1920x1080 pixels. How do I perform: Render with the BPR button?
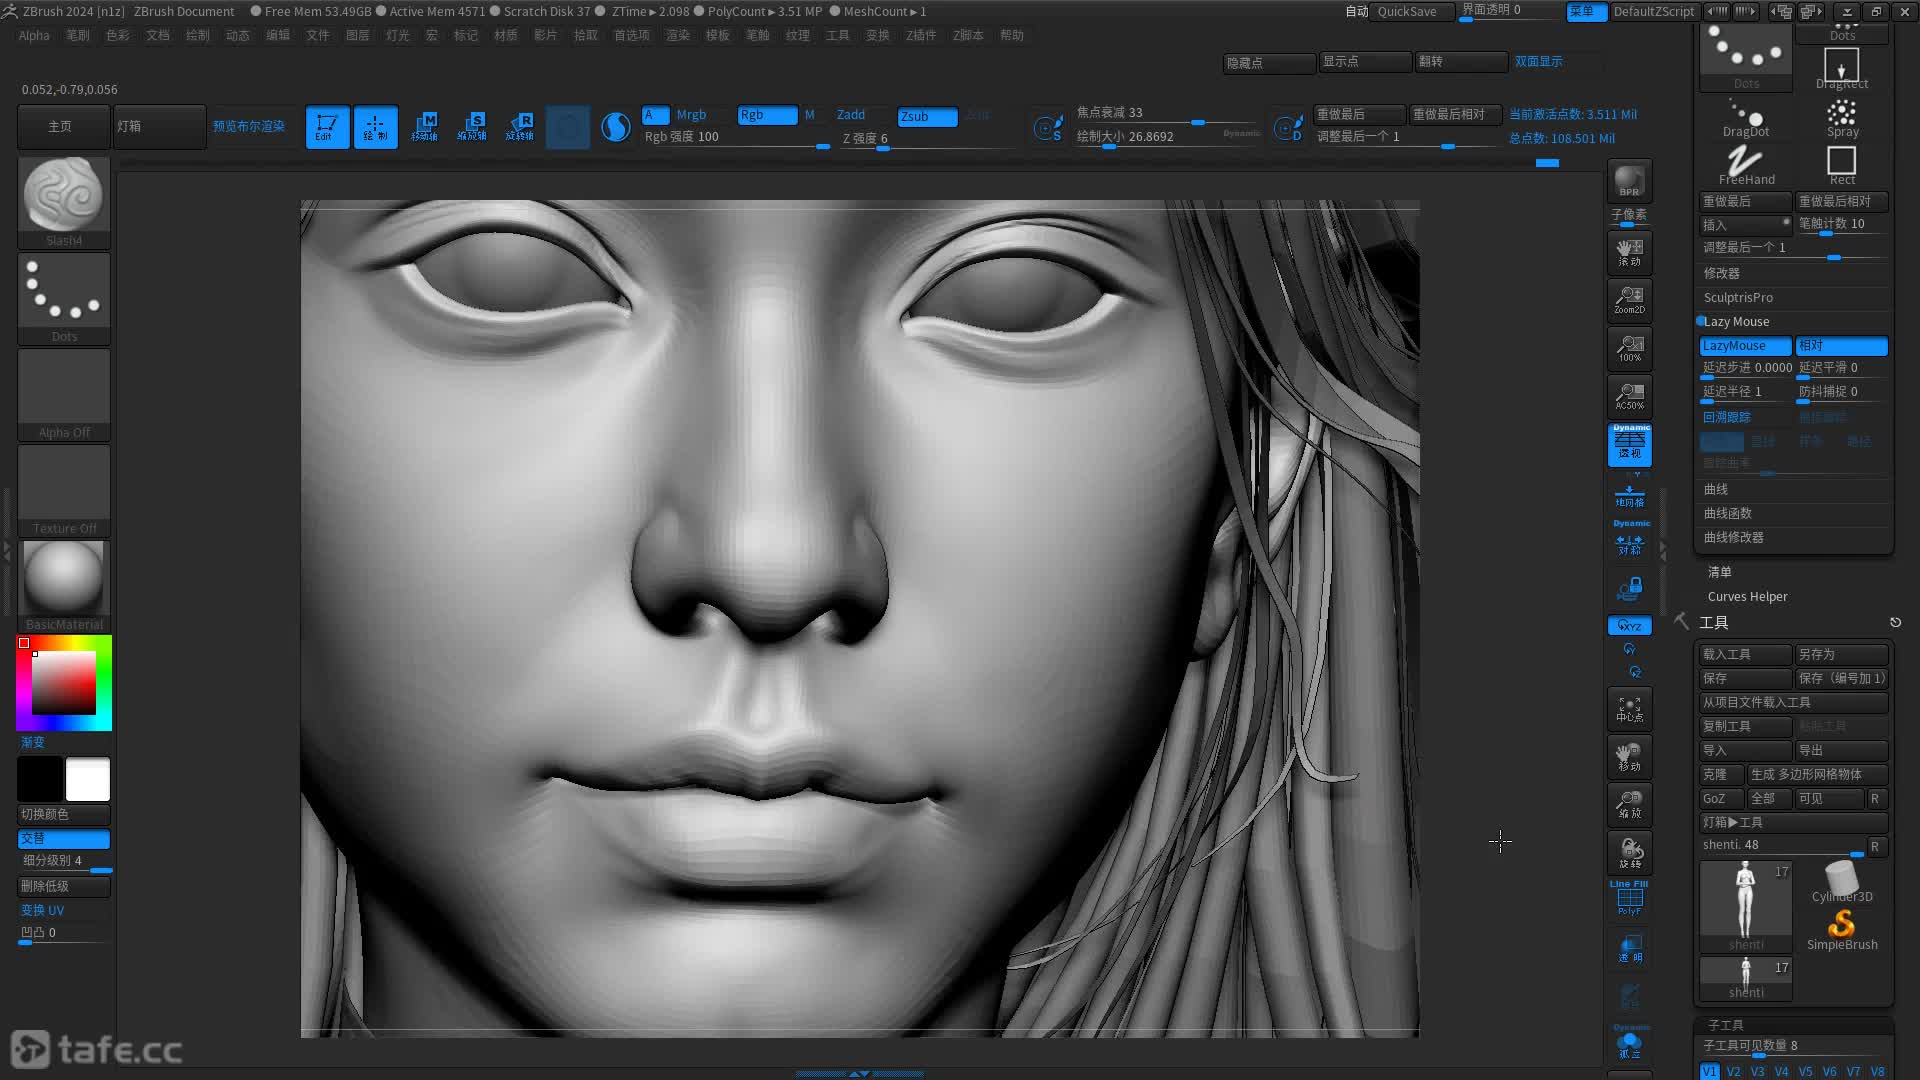pos(1629,181)
